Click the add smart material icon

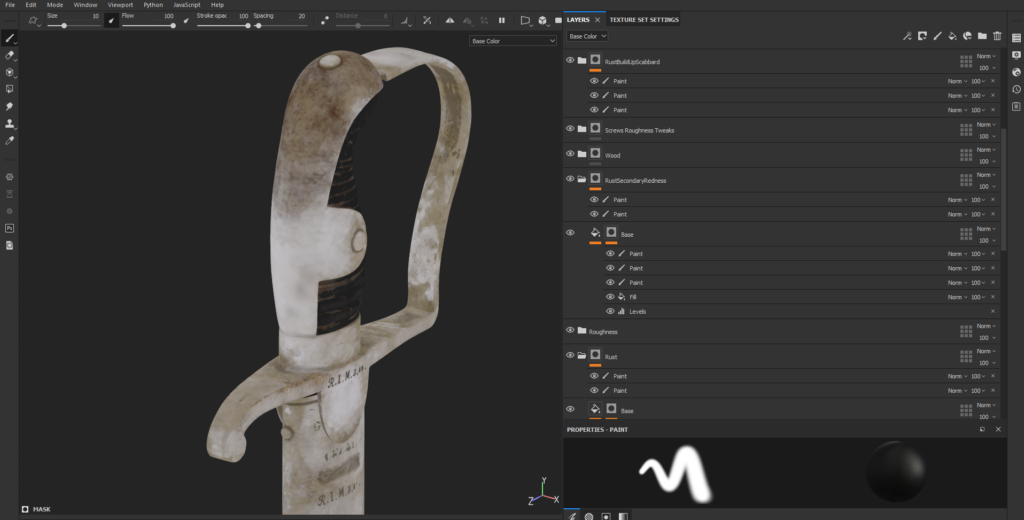[x=967, y=36]
